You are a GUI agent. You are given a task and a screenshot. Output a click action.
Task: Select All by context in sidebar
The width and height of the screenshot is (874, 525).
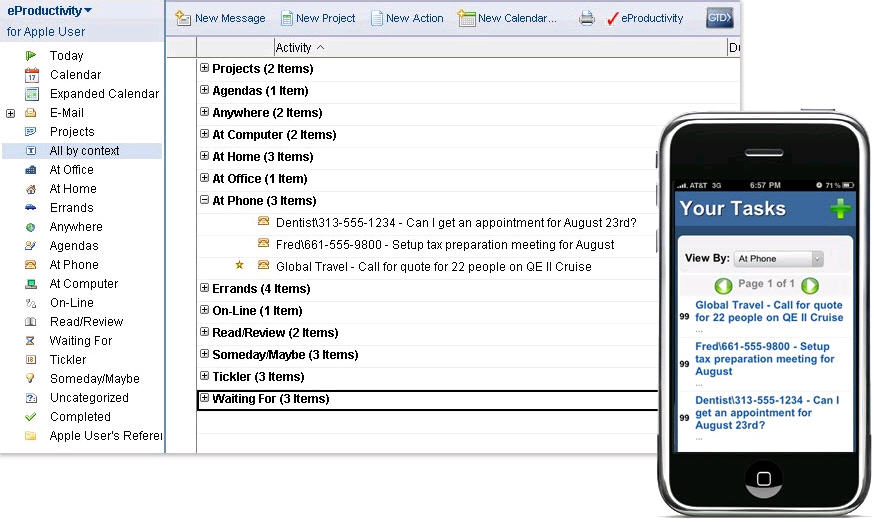[84, 151]
